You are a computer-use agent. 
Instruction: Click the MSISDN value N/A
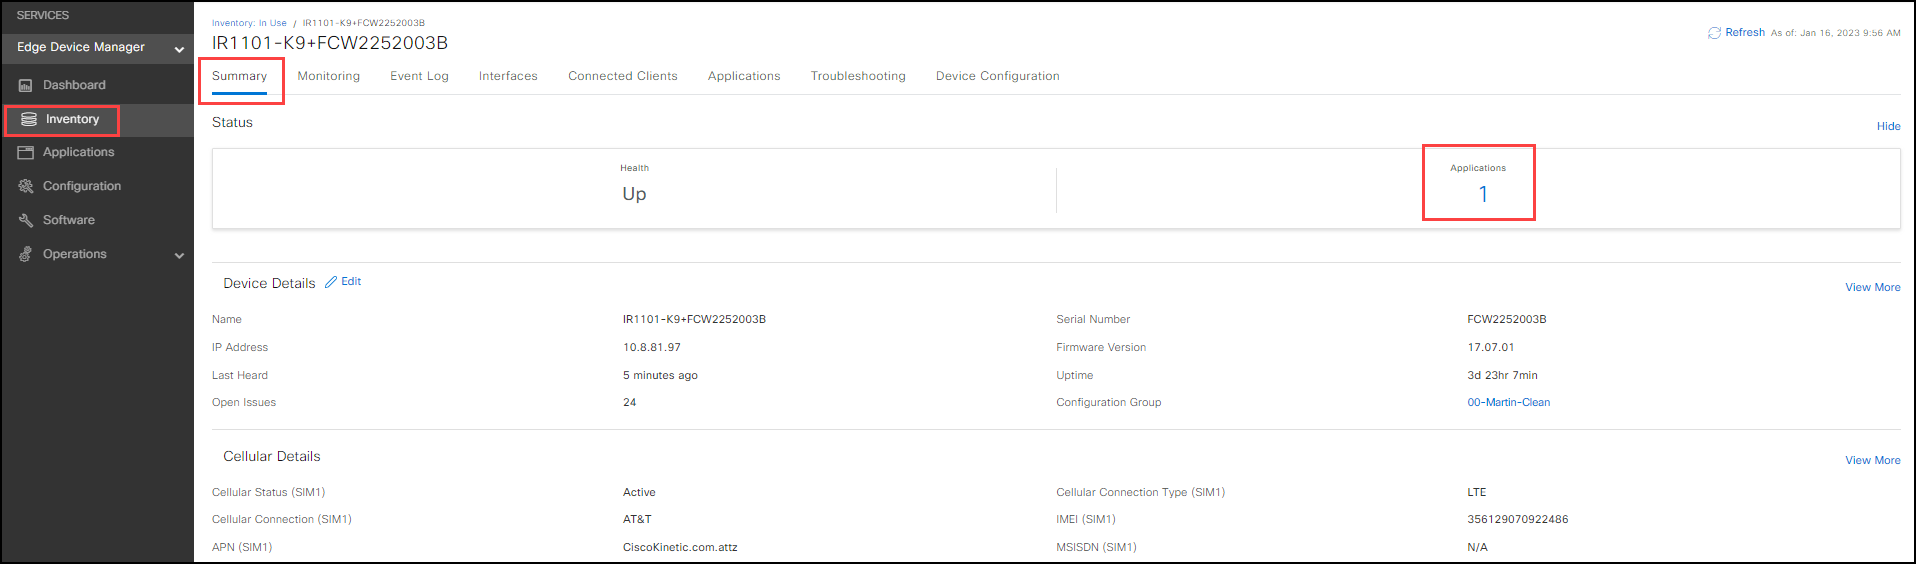click(1477, 548)
